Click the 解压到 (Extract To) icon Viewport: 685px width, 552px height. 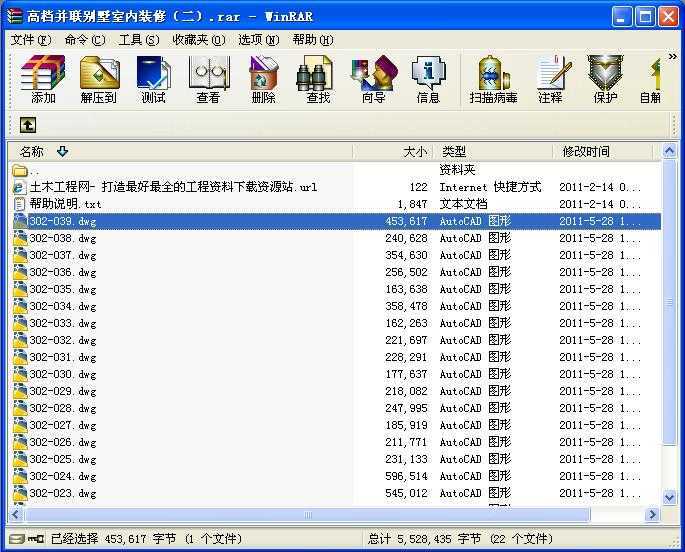point(99,79)
